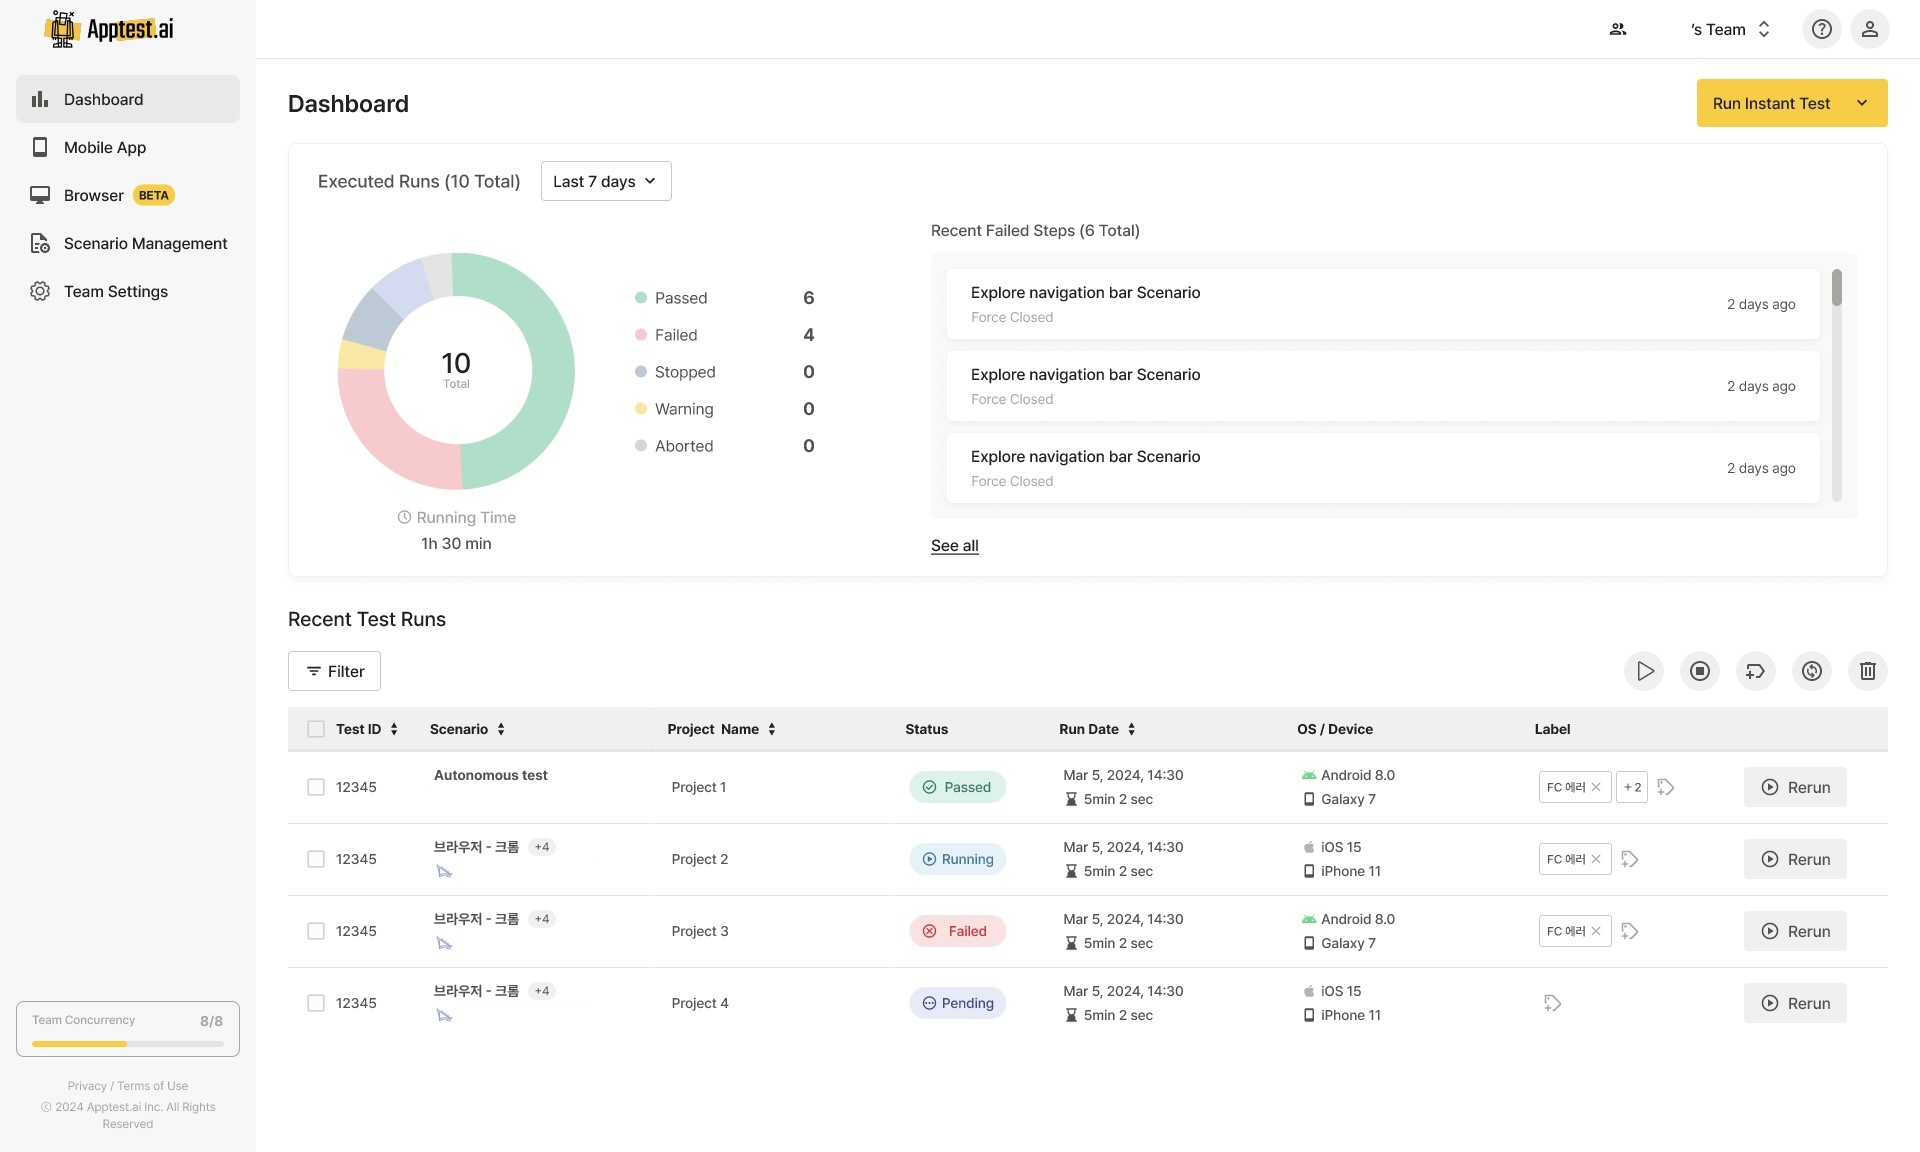Sort table by Project Name arrows

click(x=772, y=729)
